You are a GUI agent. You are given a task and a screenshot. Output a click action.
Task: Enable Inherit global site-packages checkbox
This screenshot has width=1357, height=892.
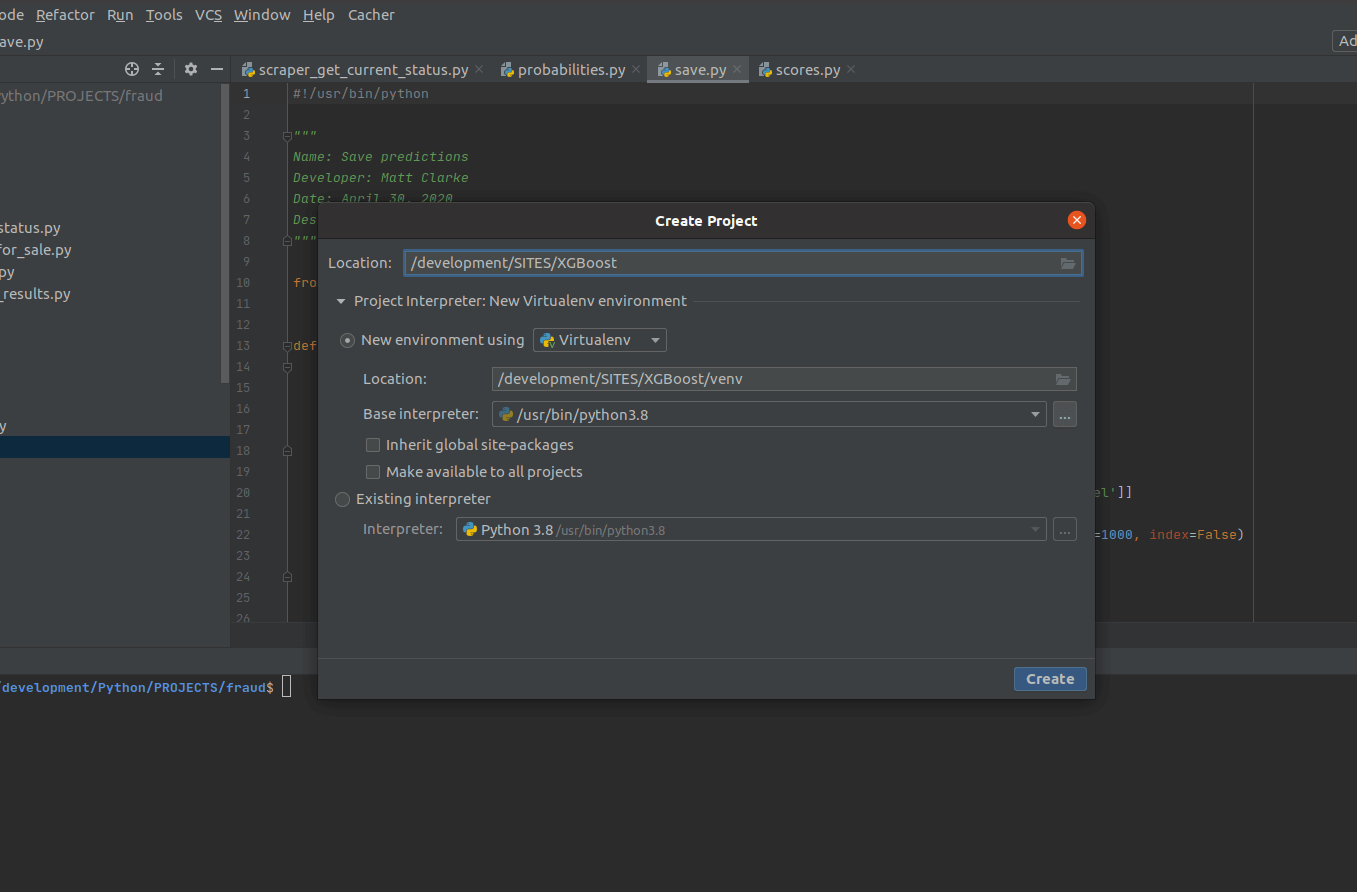coord(373,445)
